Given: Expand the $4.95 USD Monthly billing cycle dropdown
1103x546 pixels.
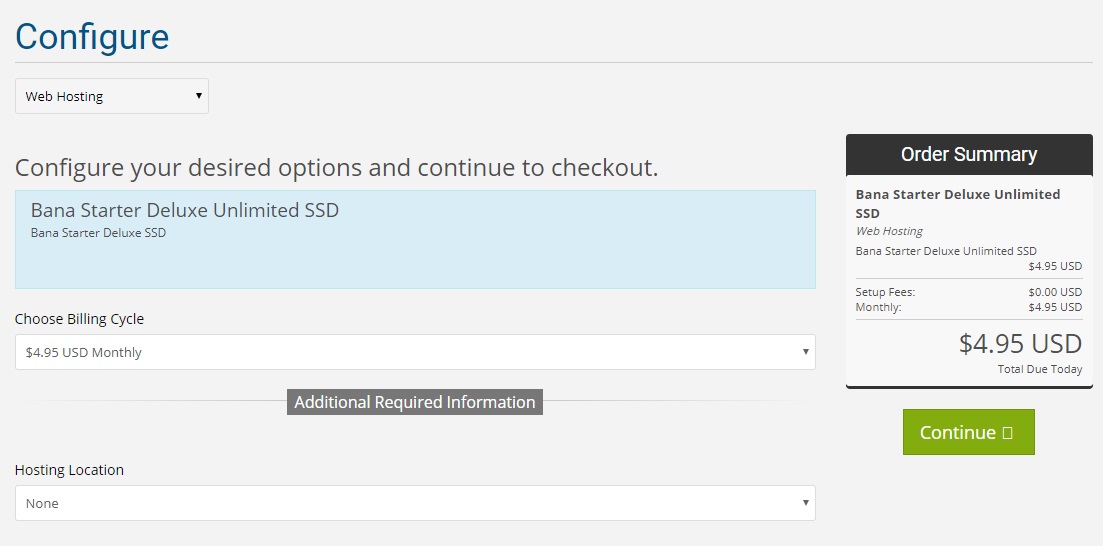Looking at the screenshot, I should (x=415, y=352).
